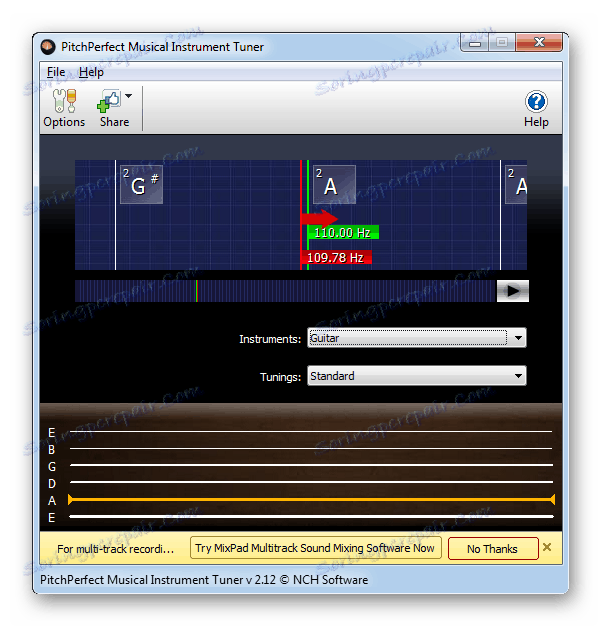Select the highlighted A string
Viewport: 602px width, 627px height.
click(311, 499)
